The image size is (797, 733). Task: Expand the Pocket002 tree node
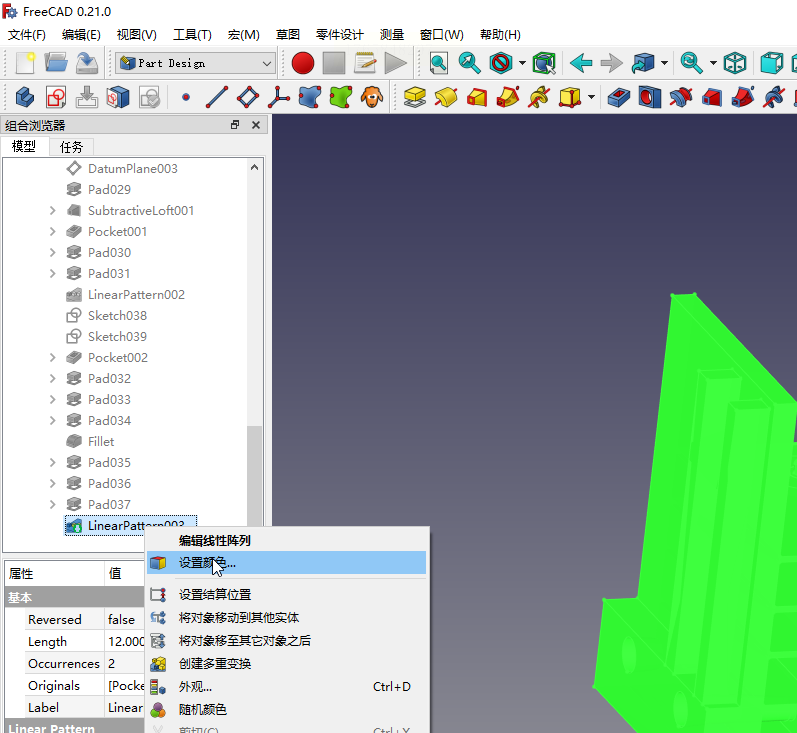(52, 358)
